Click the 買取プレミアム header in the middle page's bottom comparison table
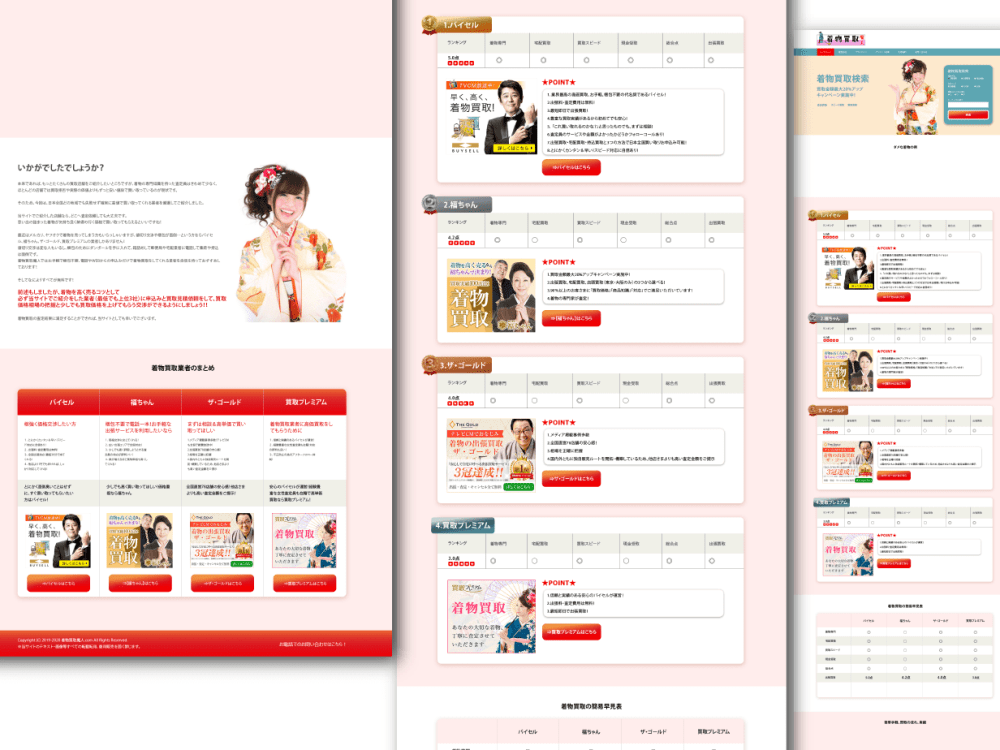1000x750 pixels. point(714,732)
